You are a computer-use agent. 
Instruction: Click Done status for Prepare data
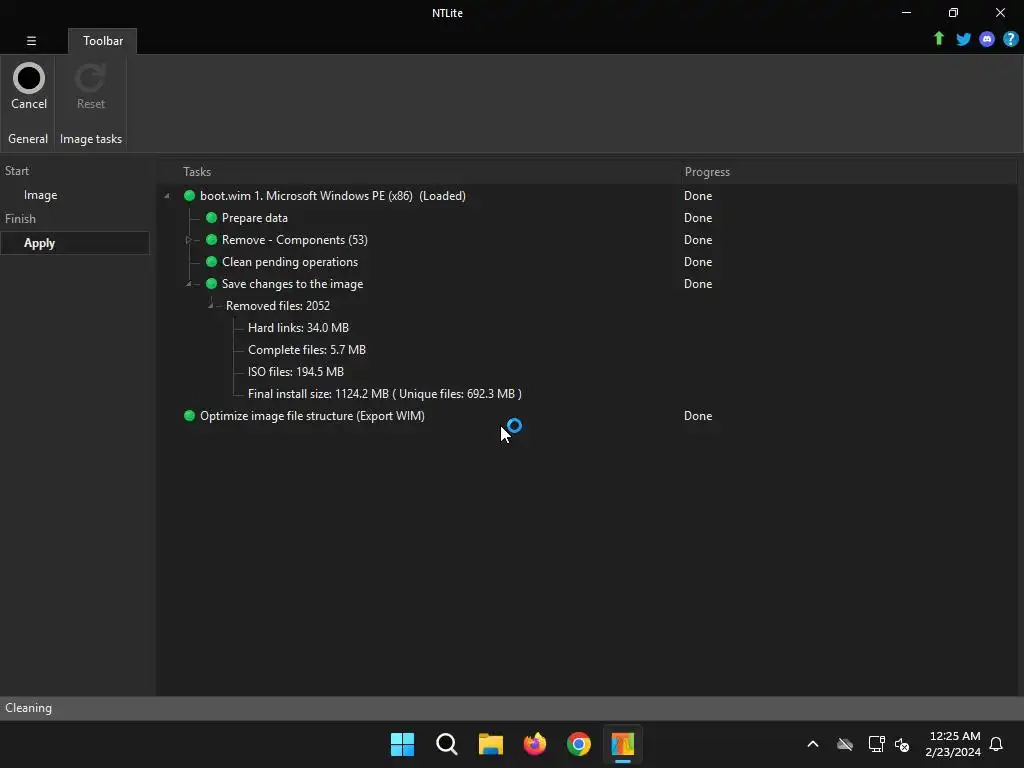click(x=697, y=217)
